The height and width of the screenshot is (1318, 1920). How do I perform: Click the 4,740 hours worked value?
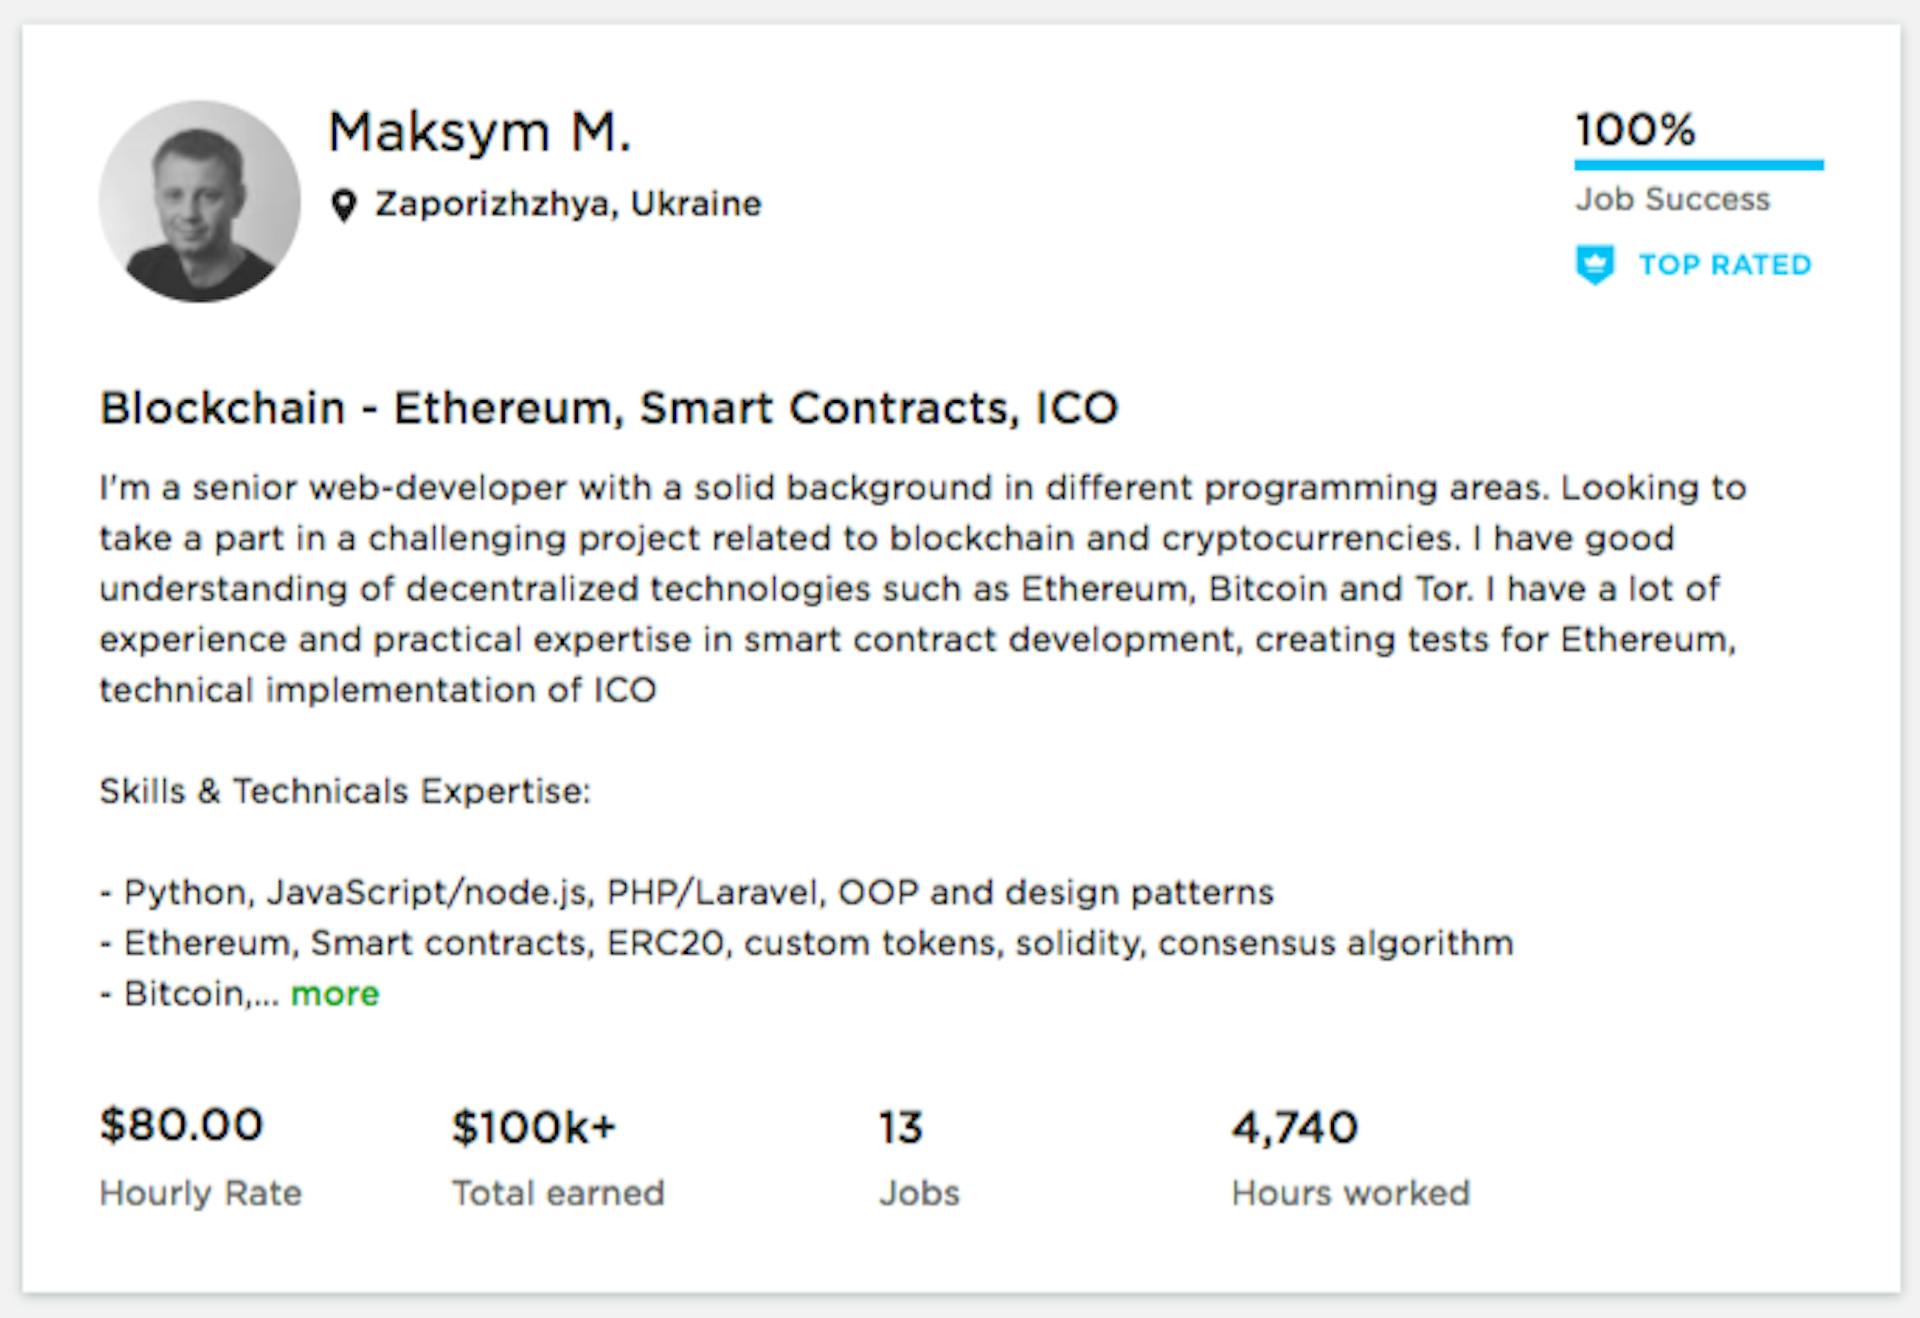[x=1294, y=1127]
